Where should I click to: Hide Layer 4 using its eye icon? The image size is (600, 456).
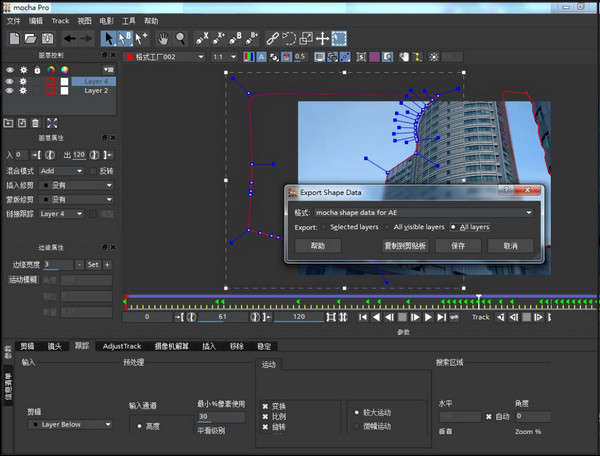9,81
